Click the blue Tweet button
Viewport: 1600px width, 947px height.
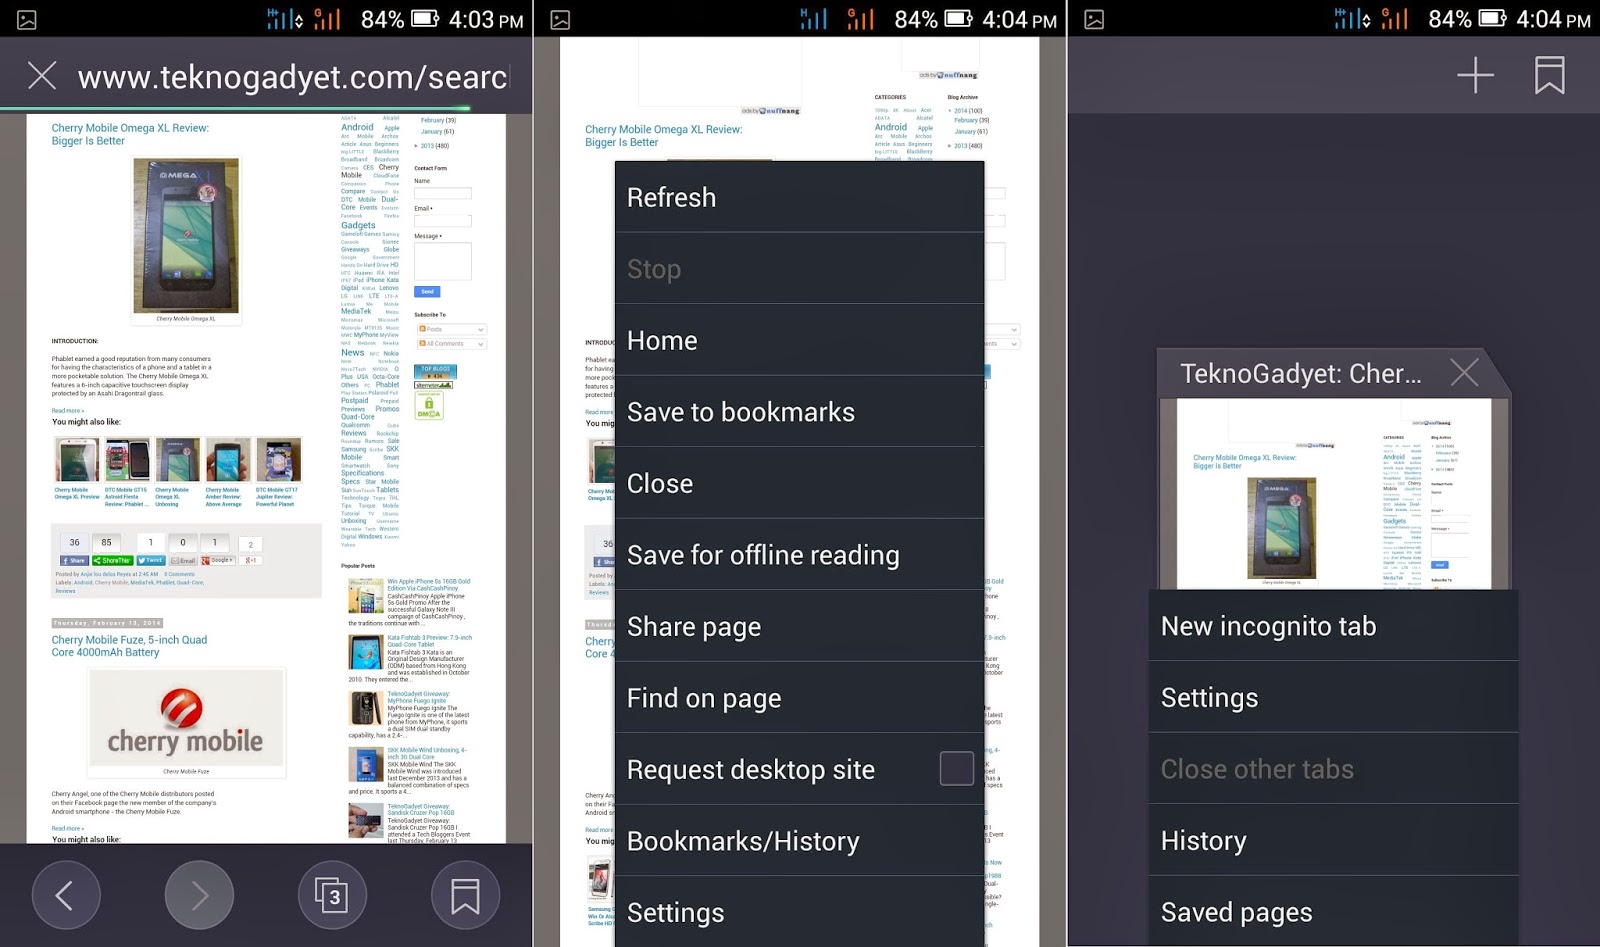pos(151,561)
